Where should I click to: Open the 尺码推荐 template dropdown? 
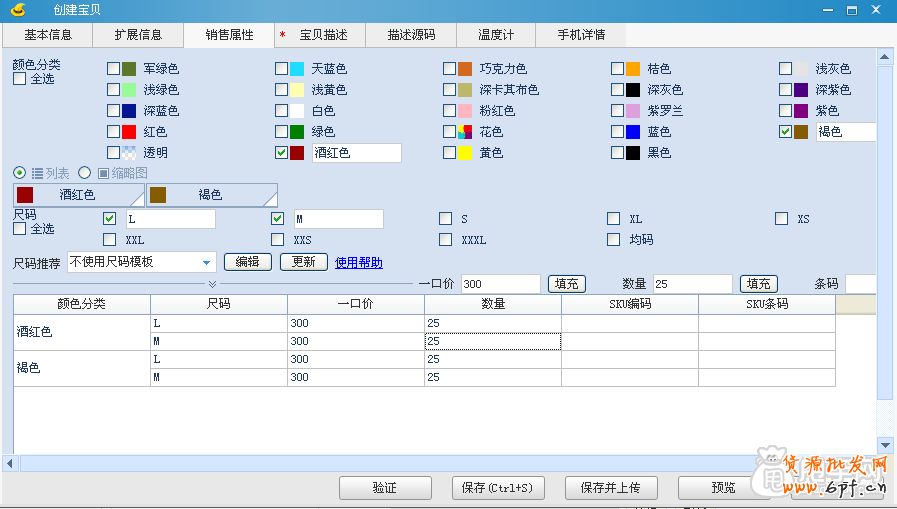click(x=207, y=263)
